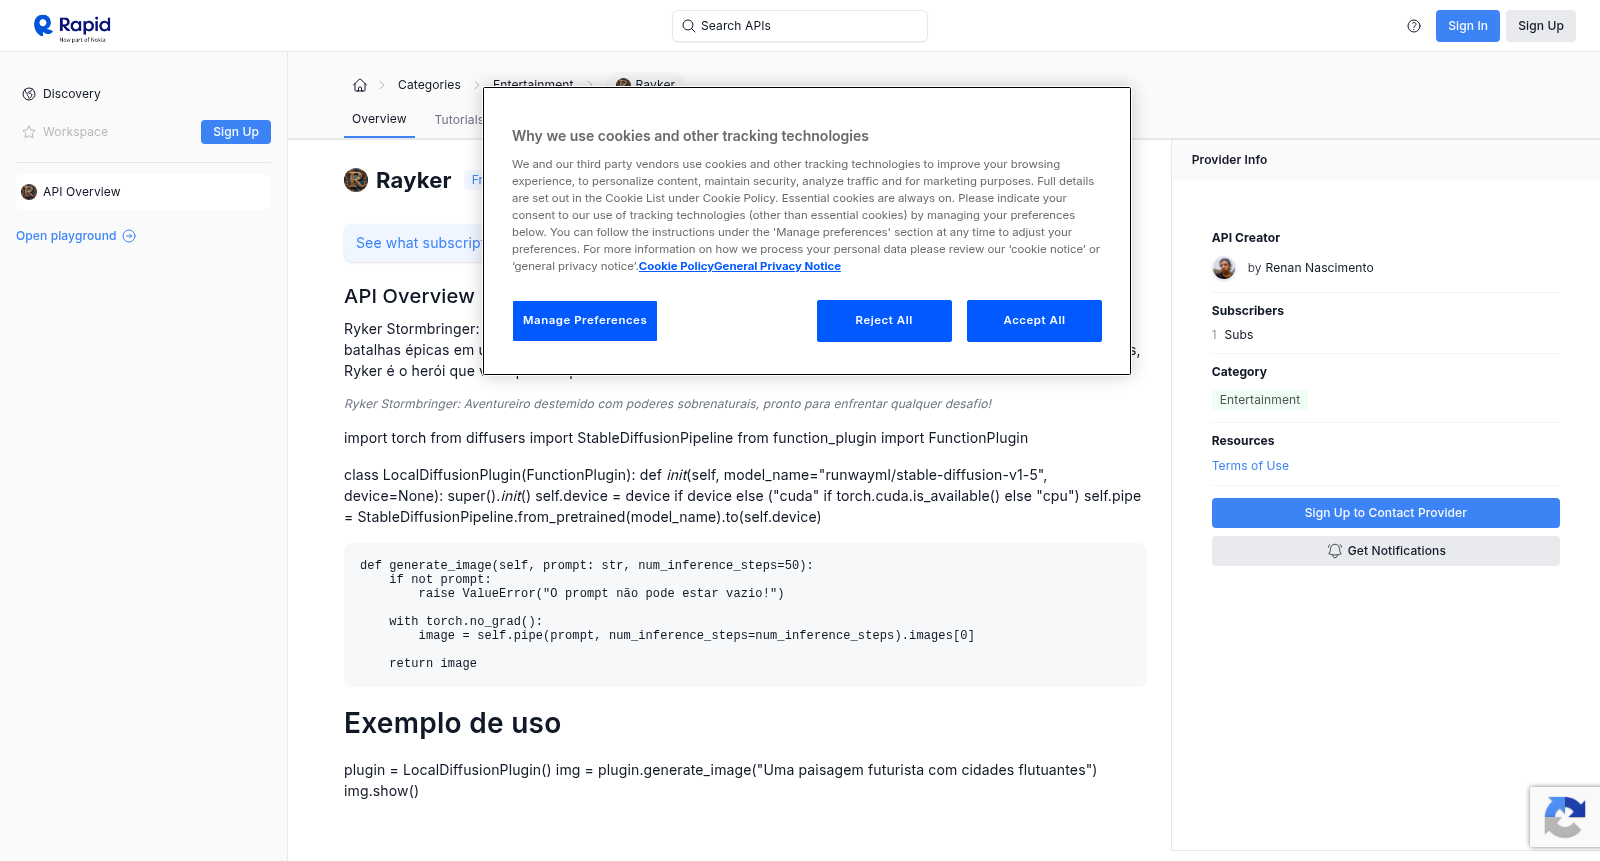
Task: Click the Entertainment category tag
Action: coord(1260,400)
